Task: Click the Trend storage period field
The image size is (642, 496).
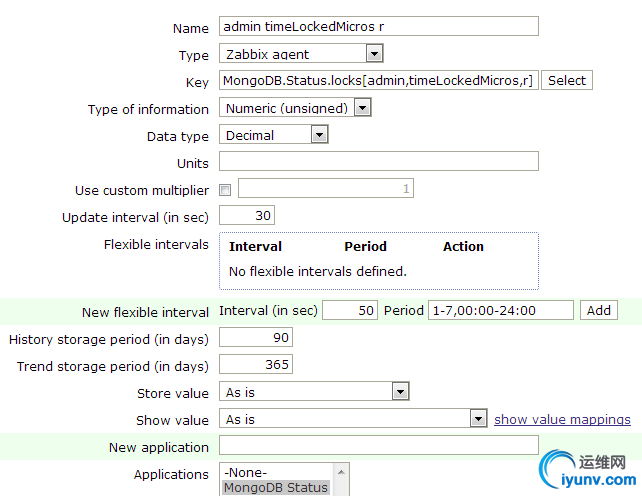Action: [255, 365]
